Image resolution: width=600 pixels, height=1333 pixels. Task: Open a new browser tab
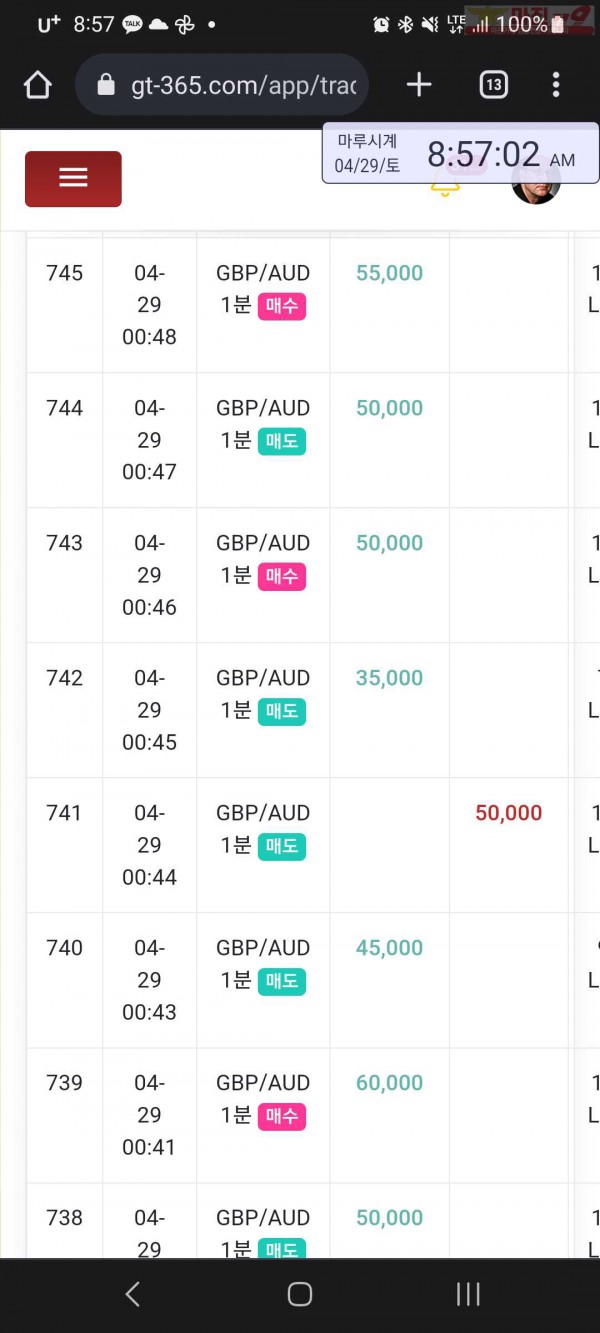coord(419,85)
